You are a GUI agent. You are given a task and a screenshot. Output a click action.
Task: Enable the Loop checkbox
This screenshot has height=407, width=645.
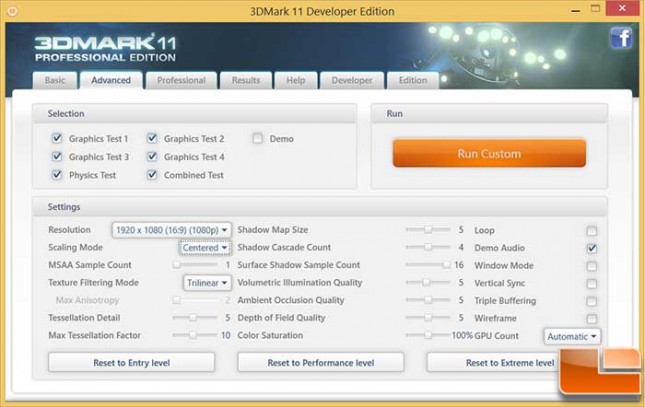[592, 231]
